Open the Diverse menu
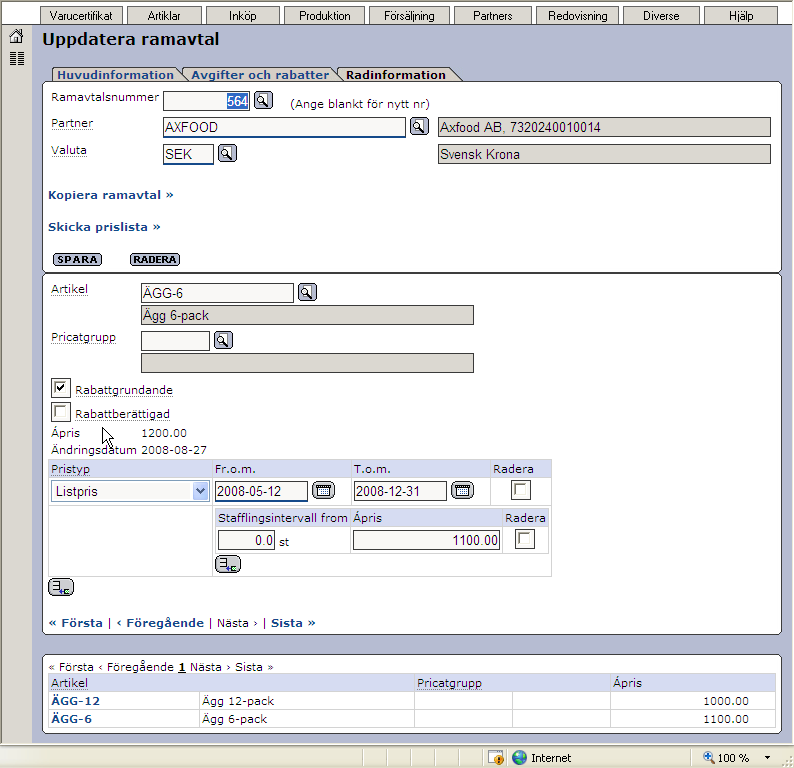 (661, 16)
